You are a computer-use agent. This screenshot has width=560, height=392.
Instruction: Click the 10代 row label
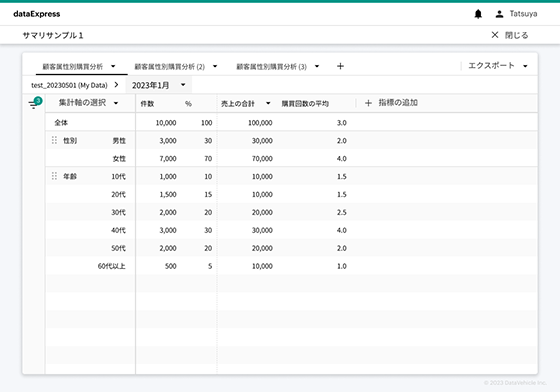[119, 176]
